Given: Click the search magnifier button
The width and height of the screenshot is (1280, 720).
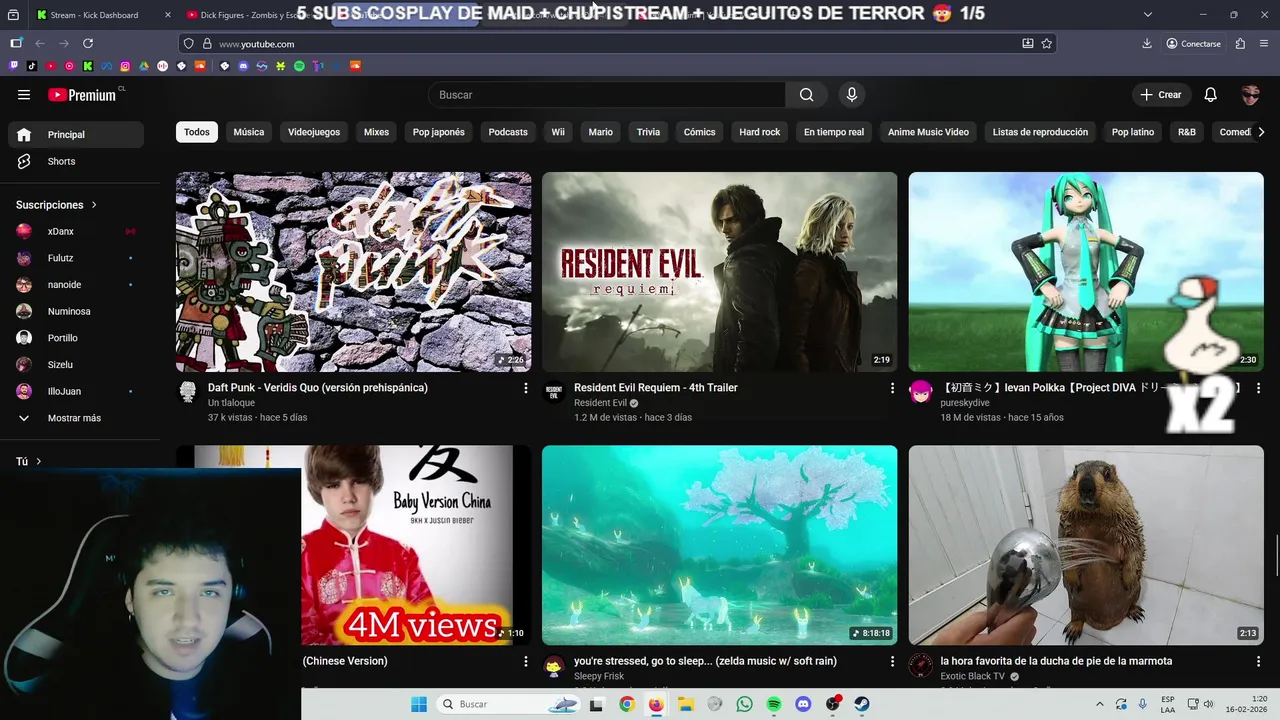Looking at the screenshot, I should (806, 95).
